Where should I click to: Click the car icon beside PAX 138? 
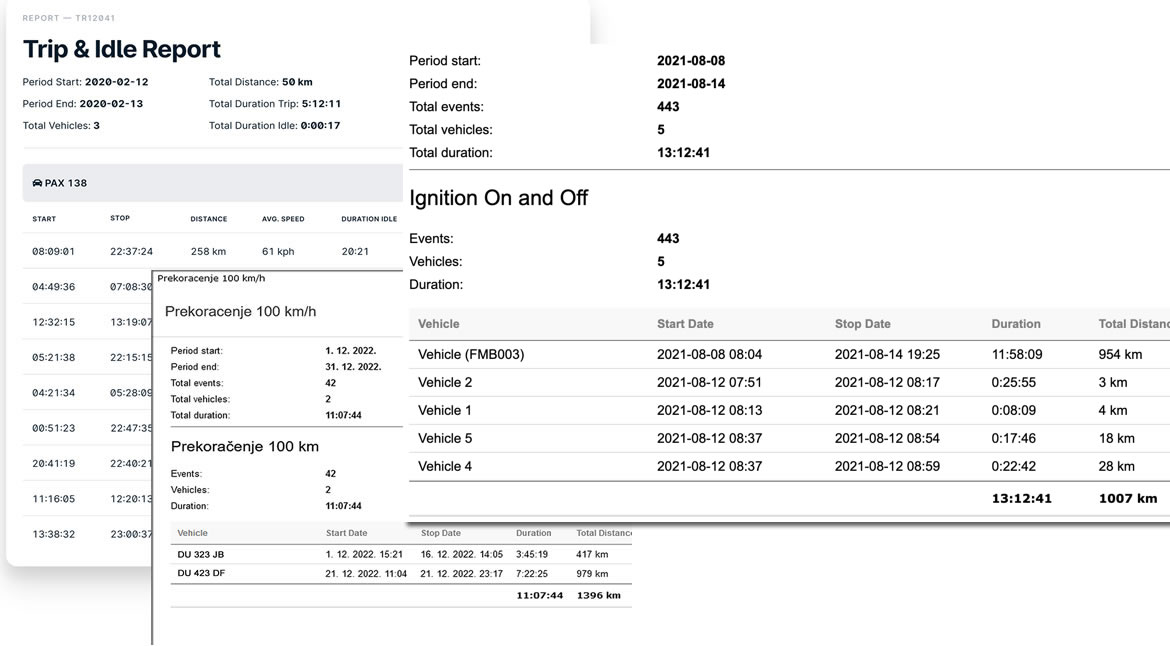click(37, 183)
